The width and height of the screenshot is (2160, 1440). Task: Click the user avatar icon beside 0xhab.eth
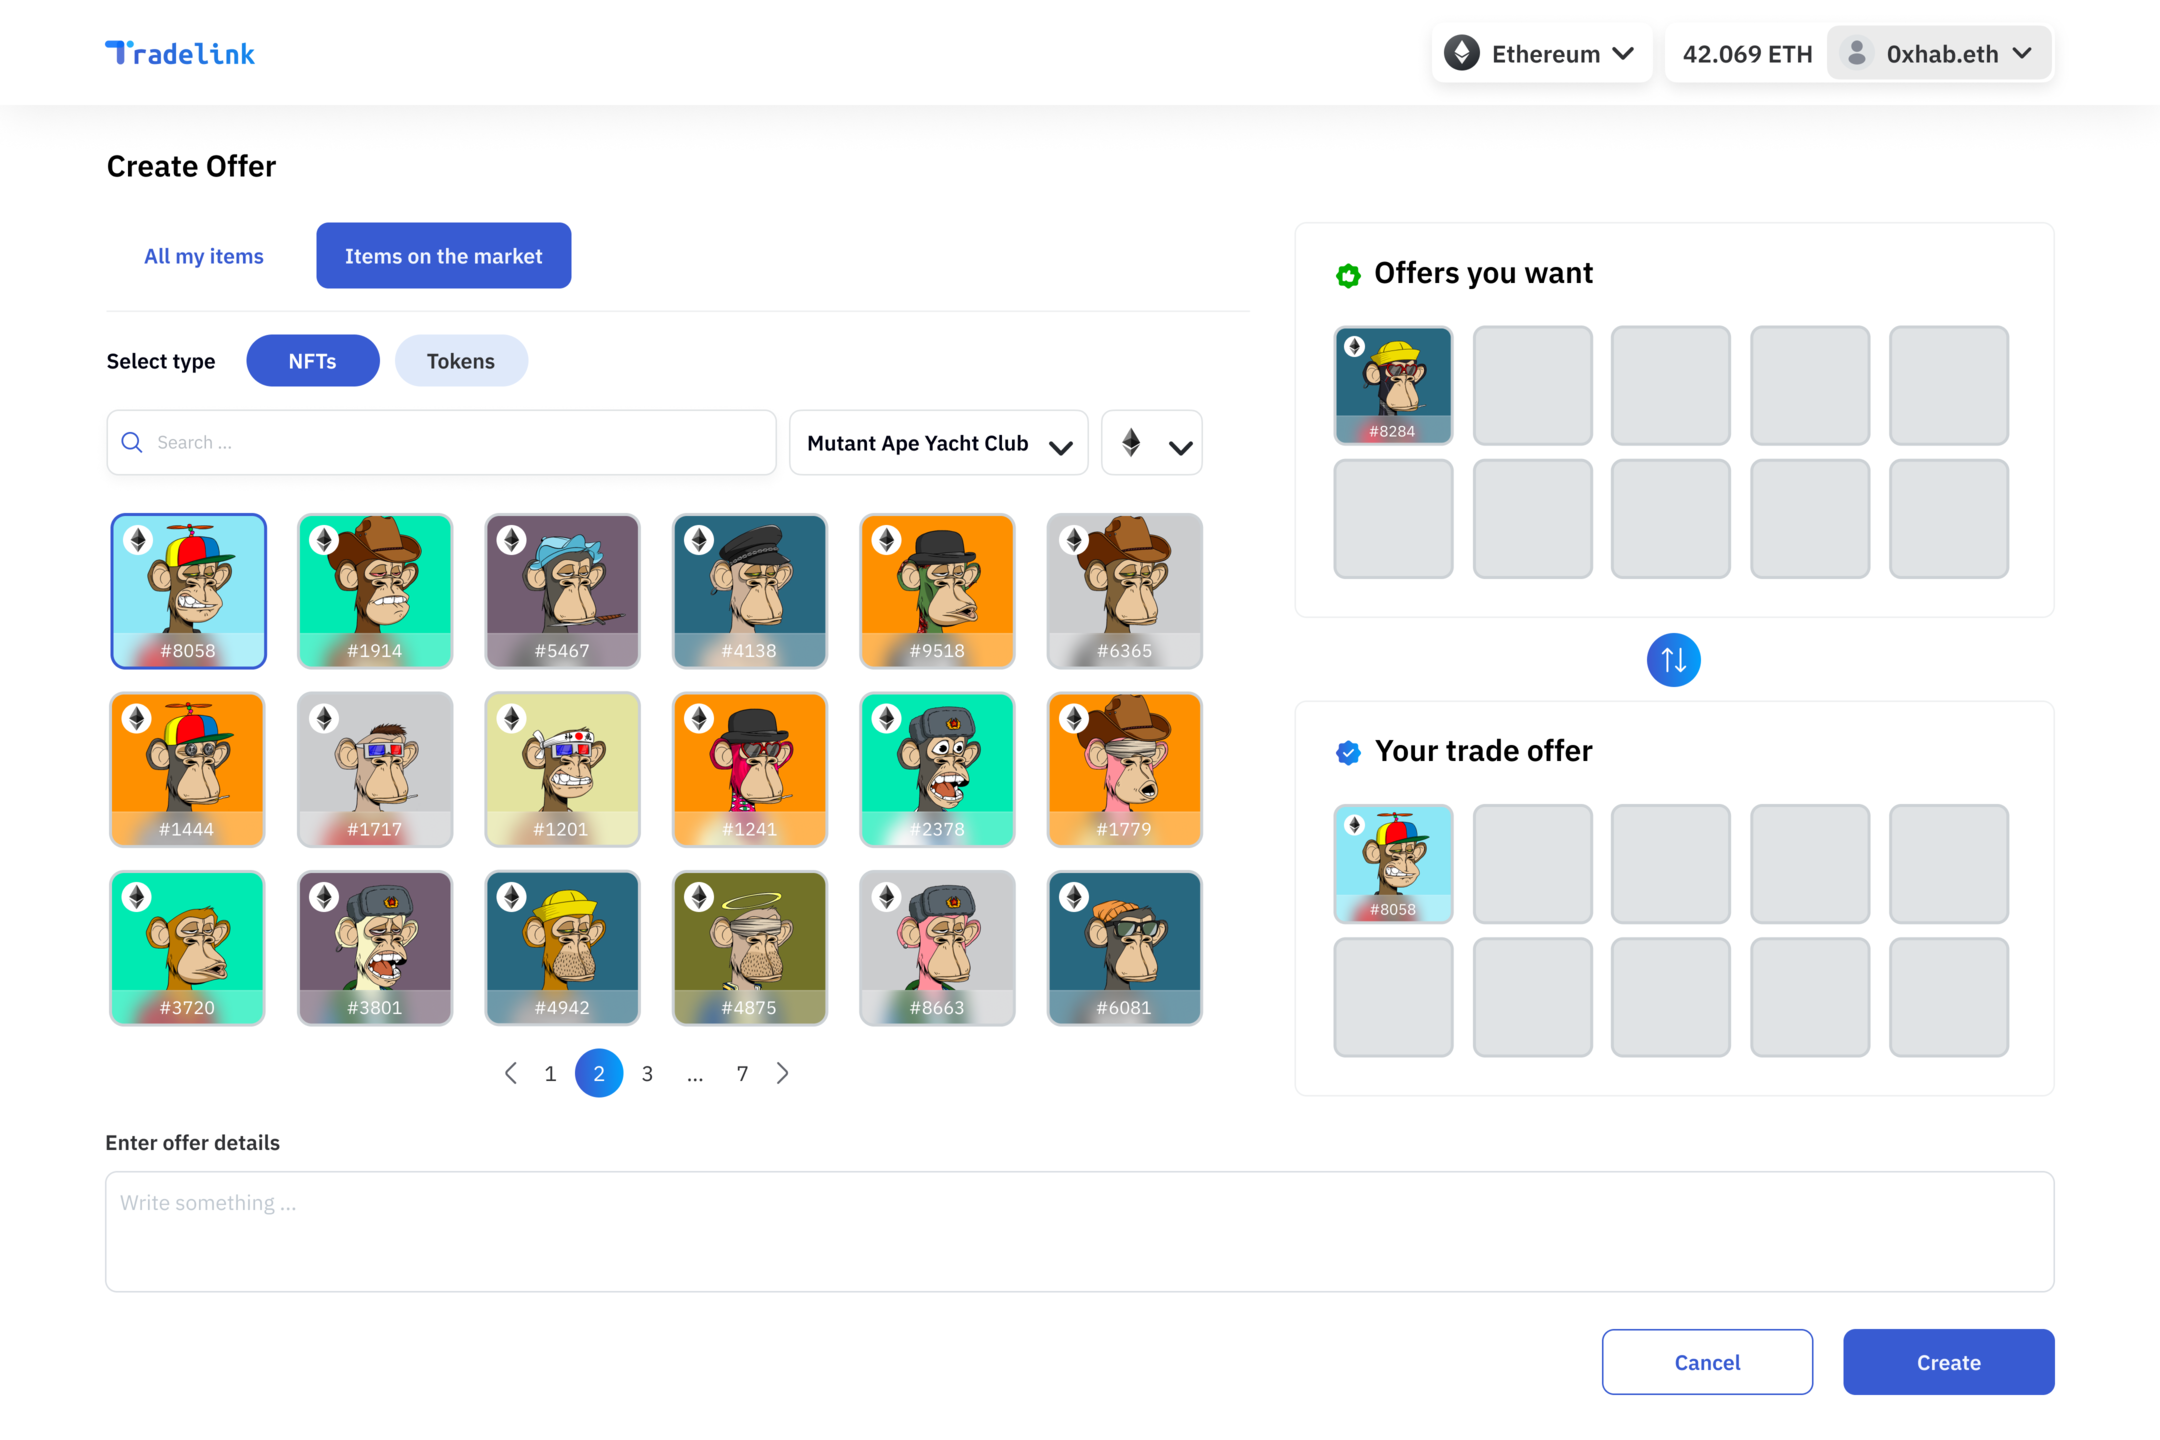click(1857, 53)
